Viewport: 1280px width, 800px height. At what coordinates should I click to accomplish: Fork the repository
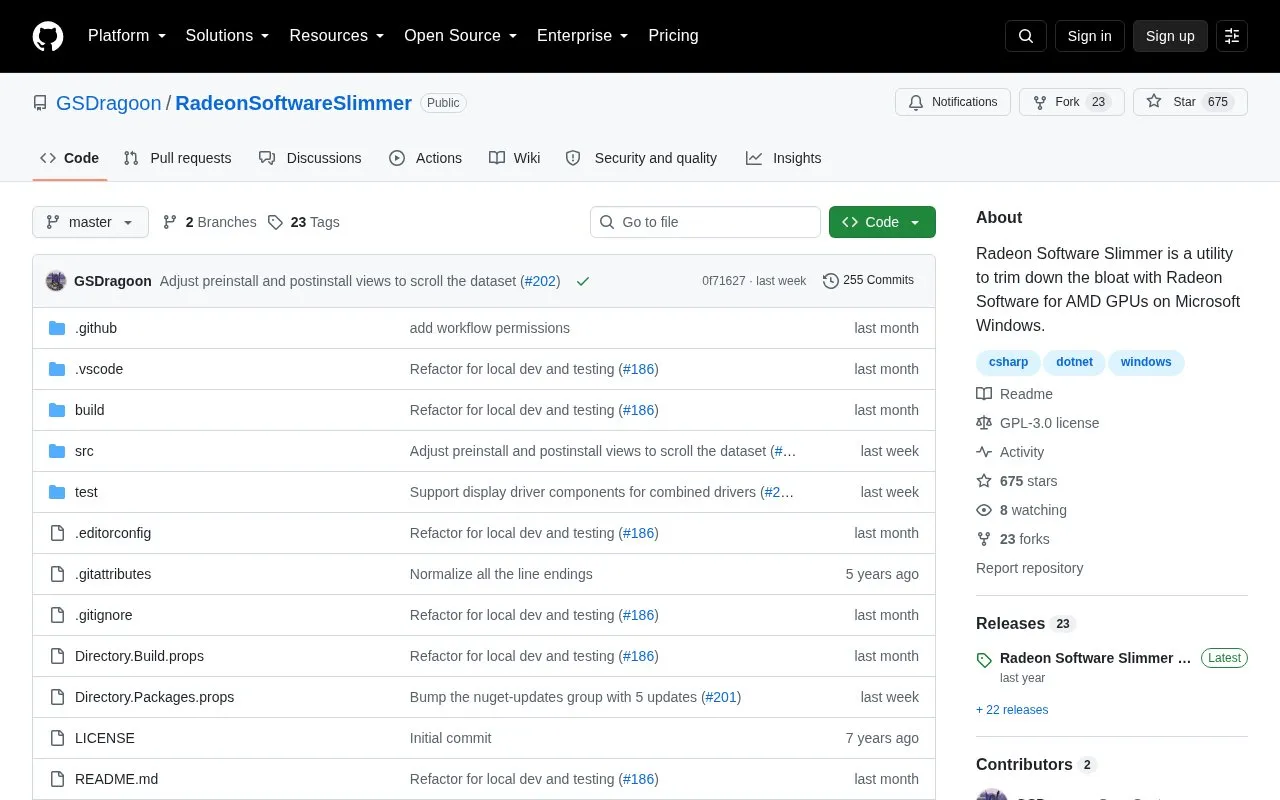click(1072, 102)
